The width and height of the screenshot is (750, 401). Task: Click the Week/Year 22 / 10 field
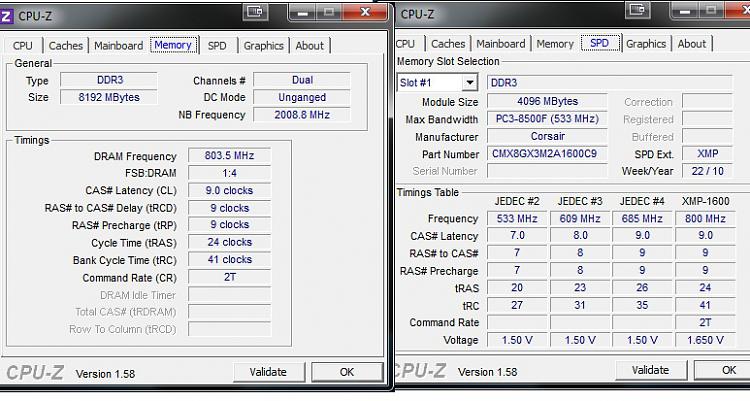pos(707,171)
